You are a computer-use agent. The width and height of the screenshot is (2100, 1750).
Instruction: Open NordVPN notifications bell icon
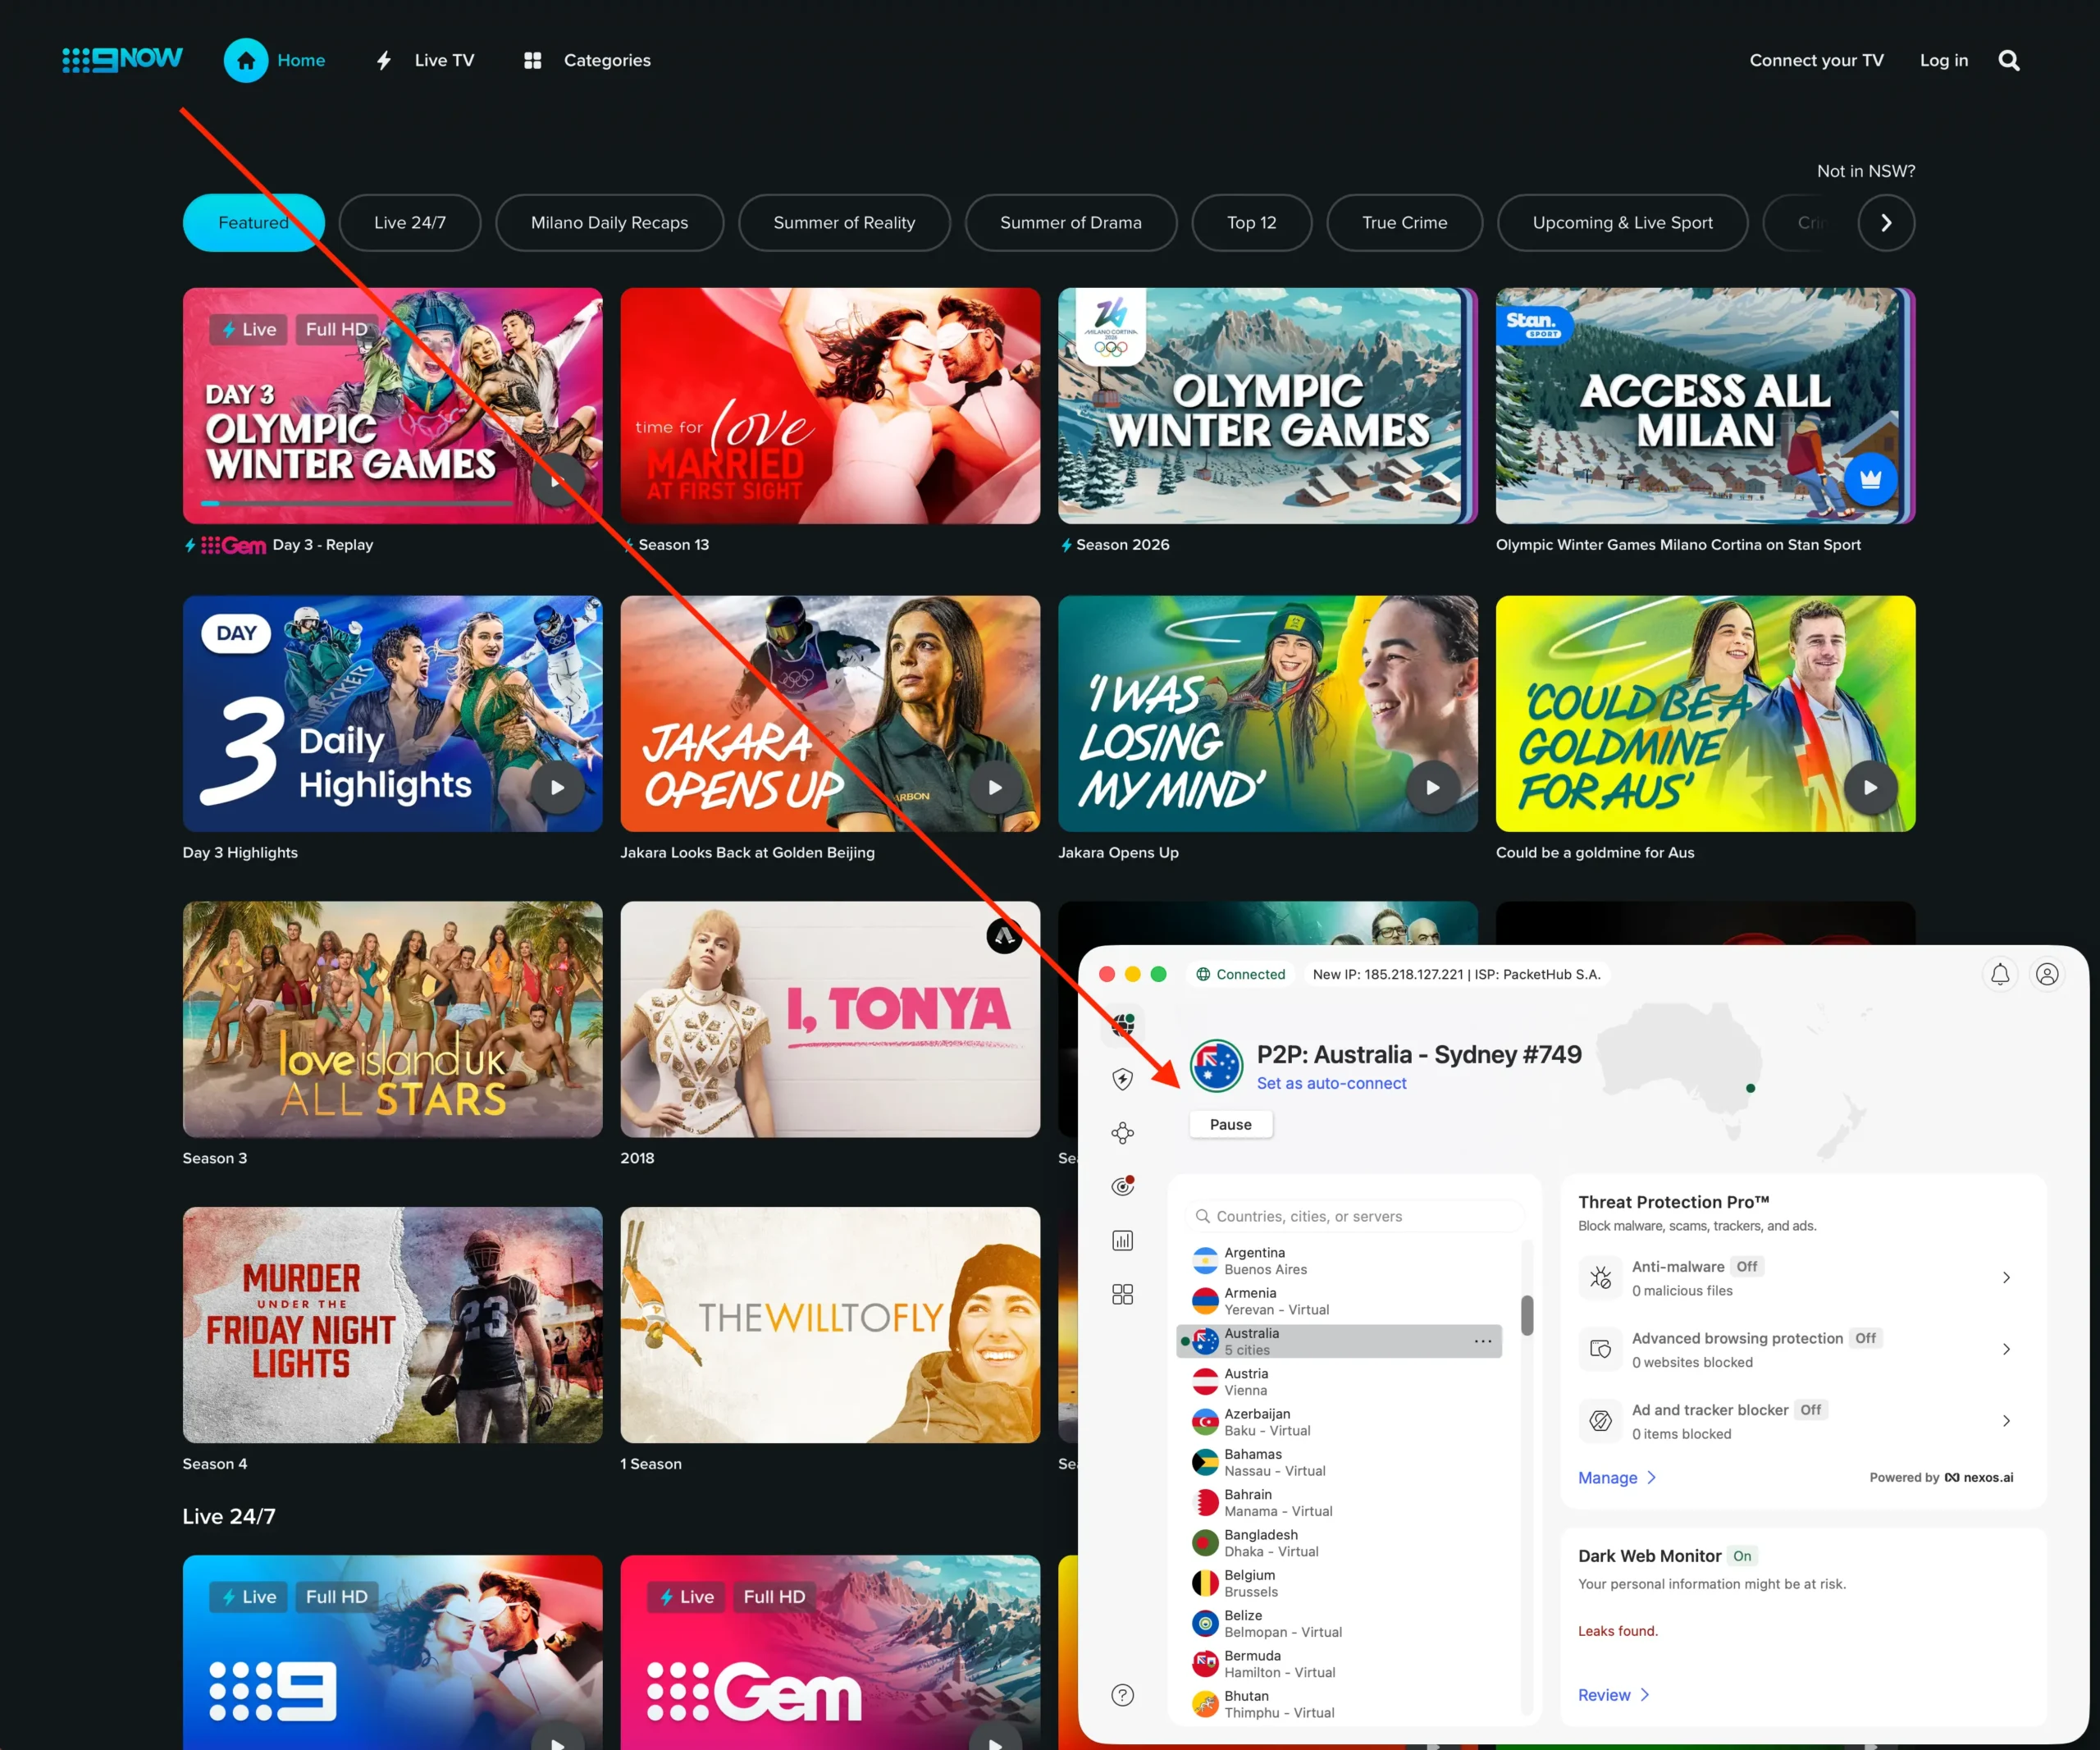(x=2000, y=974)
